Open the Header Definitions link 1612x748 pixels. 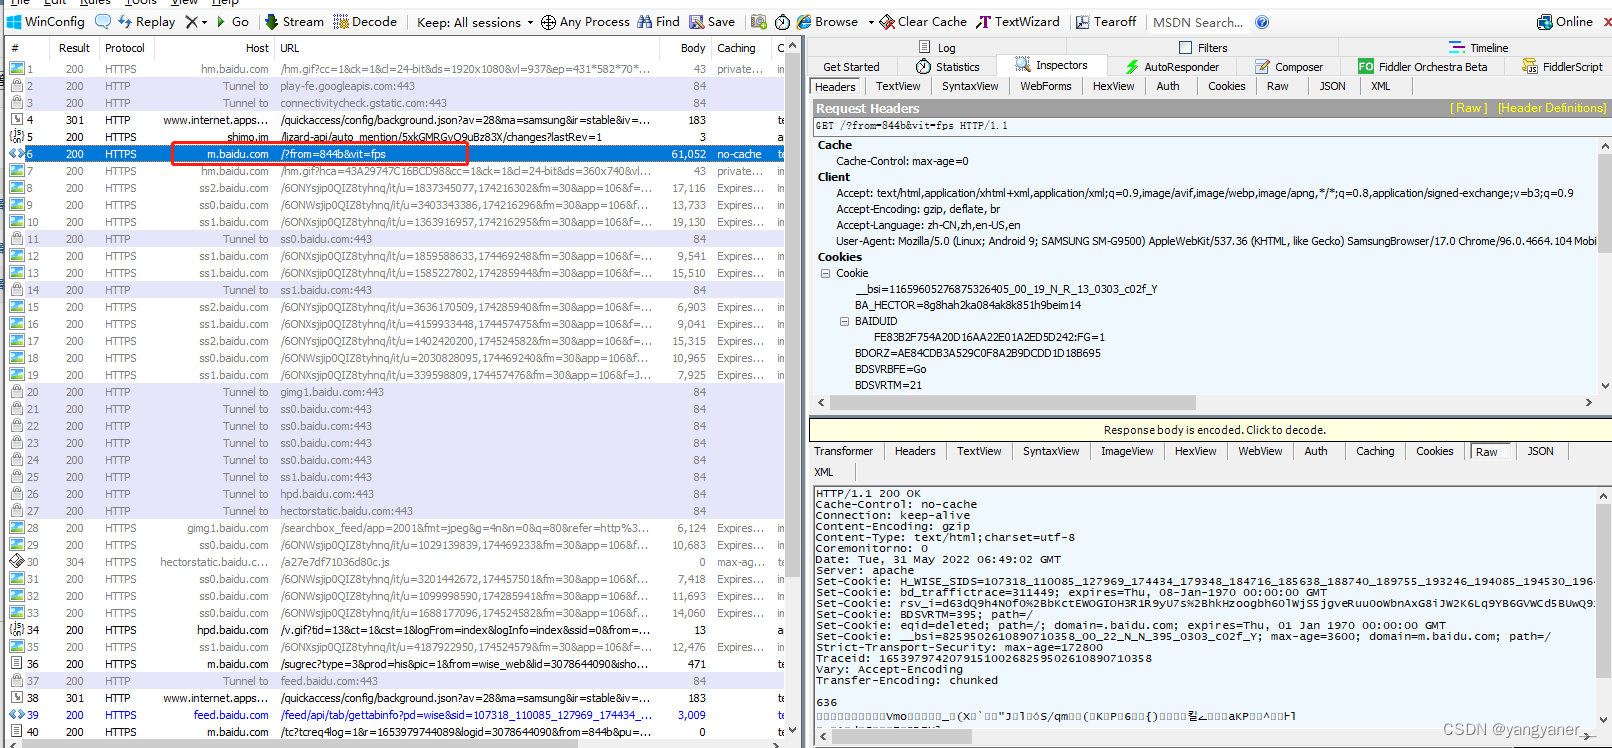coord(1552,108)
